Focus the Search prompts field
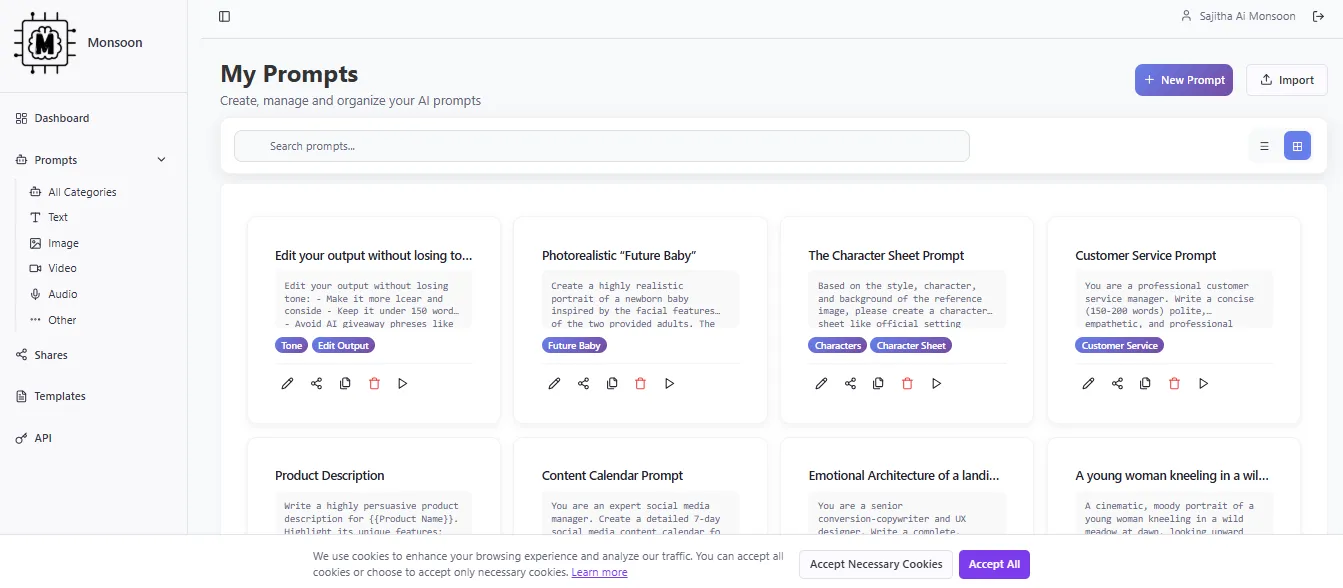The width and height of the screenshot is (1343, 588). [602, 146]
